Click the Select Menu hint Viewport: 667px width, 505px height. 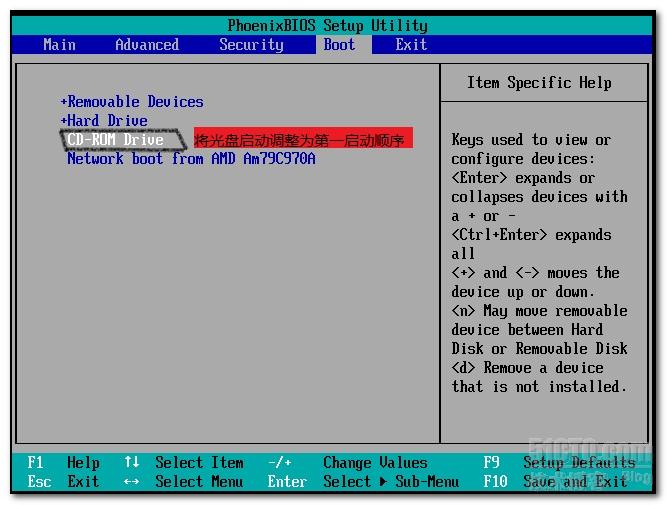pyautogui.click(x=199, y=482)
